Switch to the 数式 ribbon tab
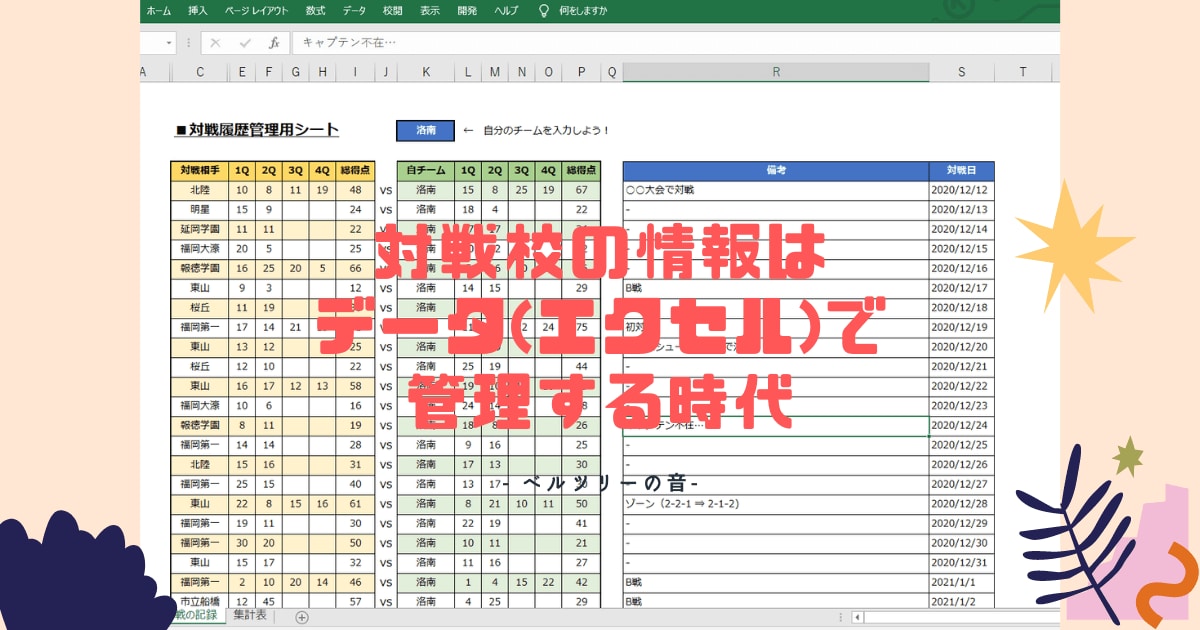The image size is (1200, 630). pyautogui.click(x=315, y=11)
